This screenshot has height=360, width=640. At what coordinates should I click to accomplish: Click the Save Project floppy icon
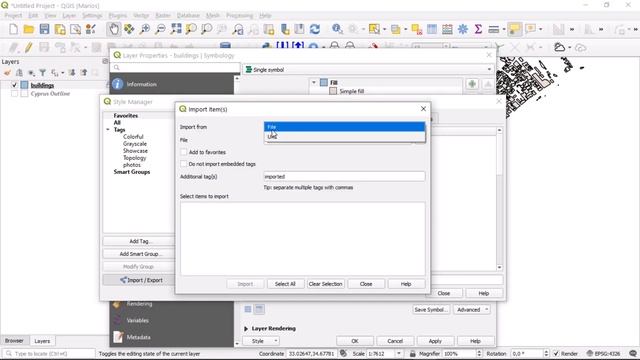pyautogui.click(x=44, y=29)
